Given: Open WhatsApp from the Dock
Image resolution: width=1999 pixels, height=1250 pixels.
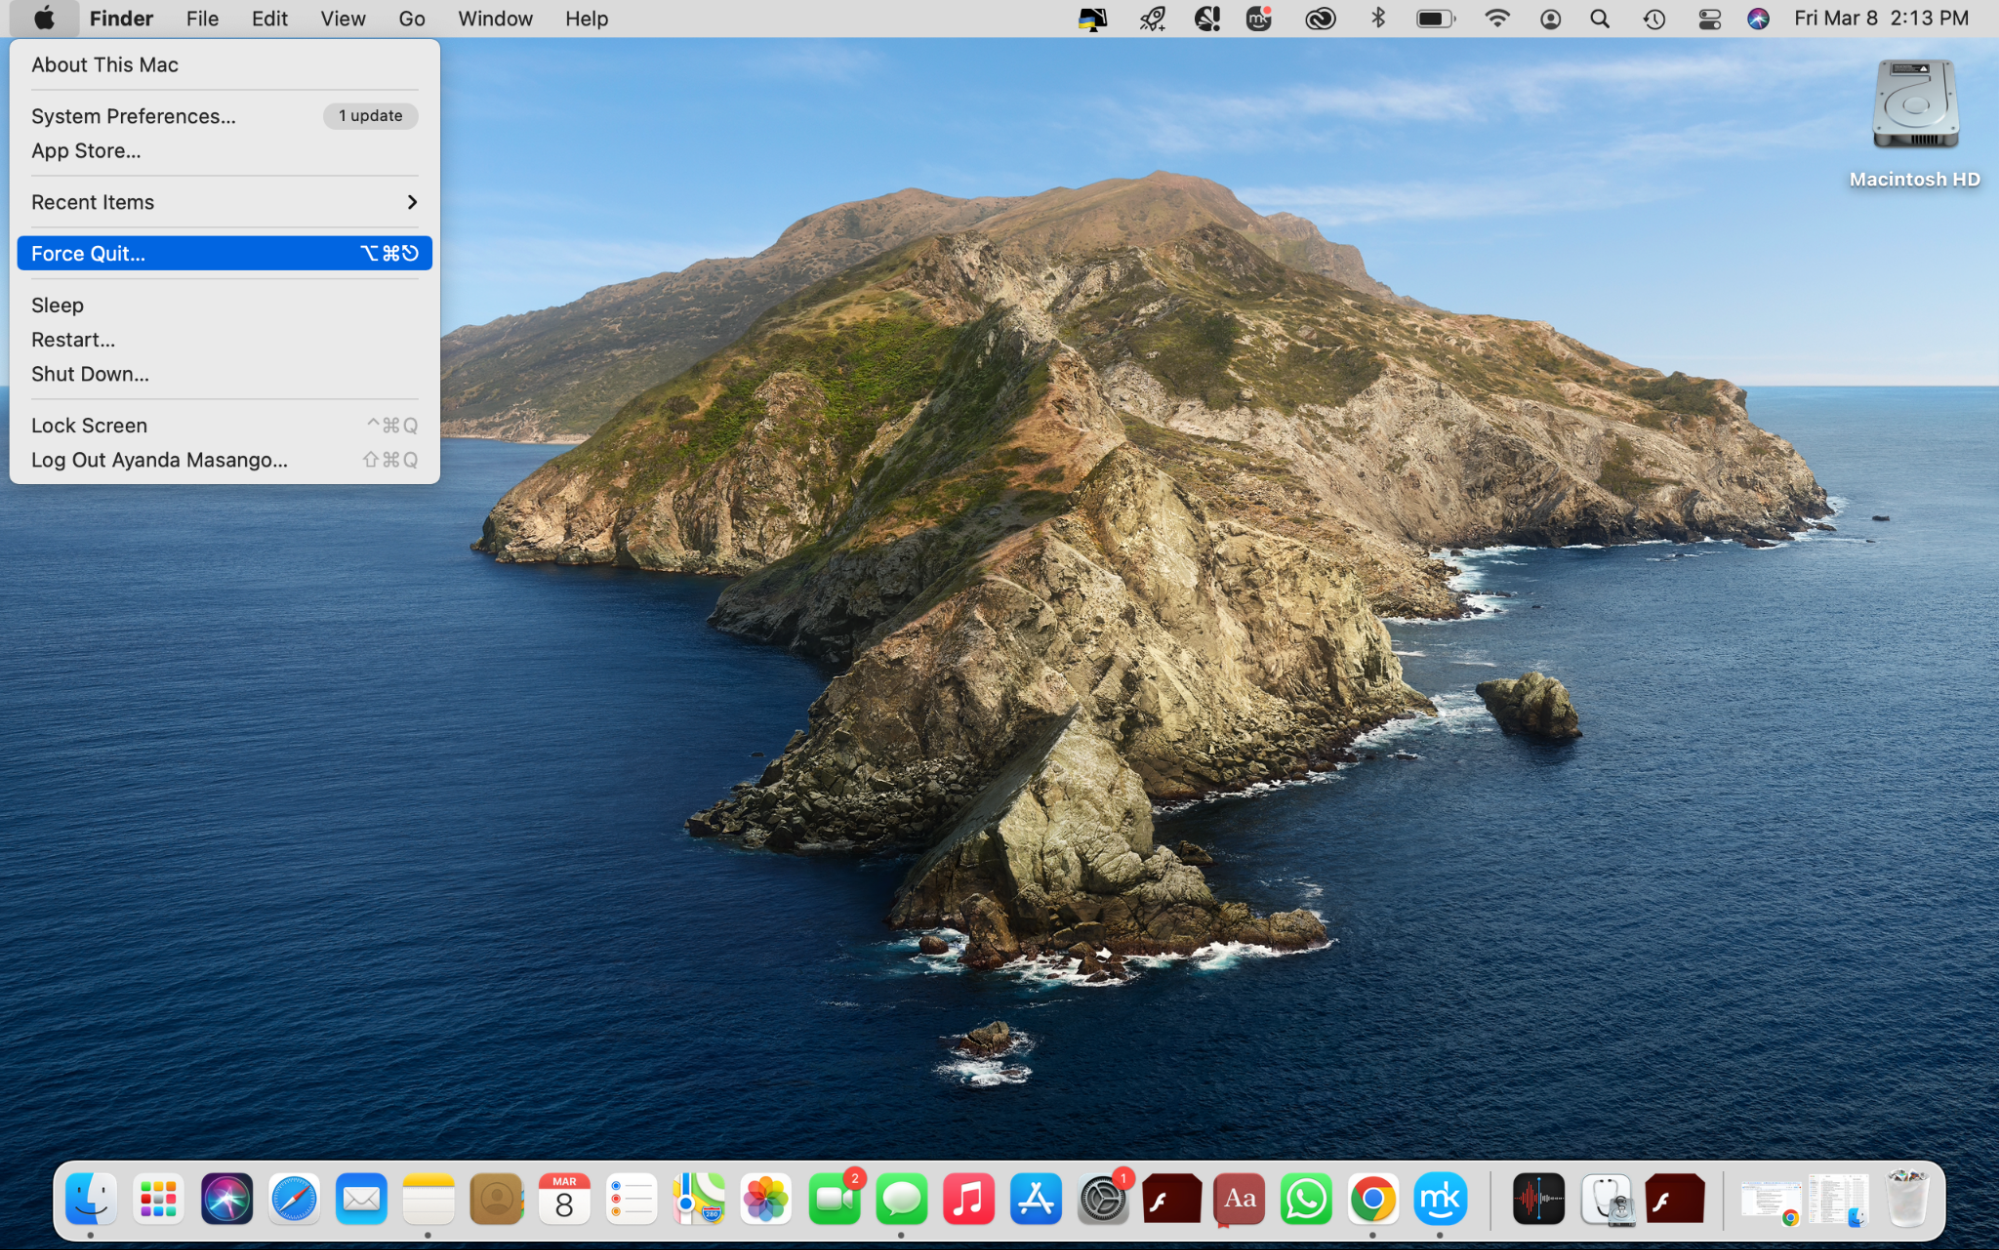Looking at the screenshot, I should point(1306,1199).
